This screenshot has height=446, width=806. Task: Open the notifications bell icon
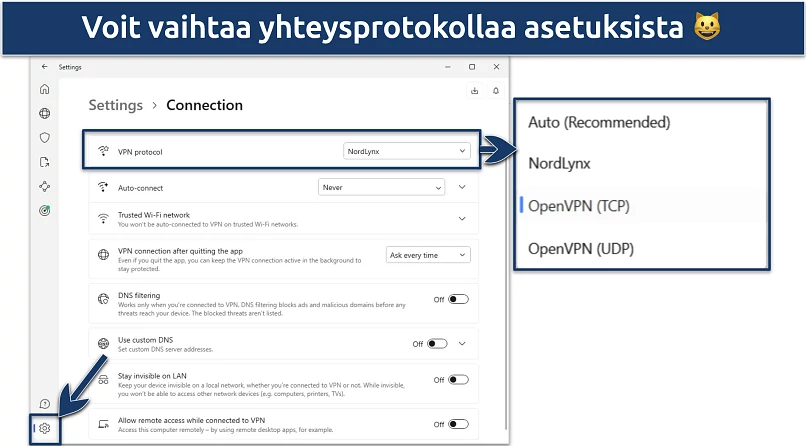(x=496, y=91)
